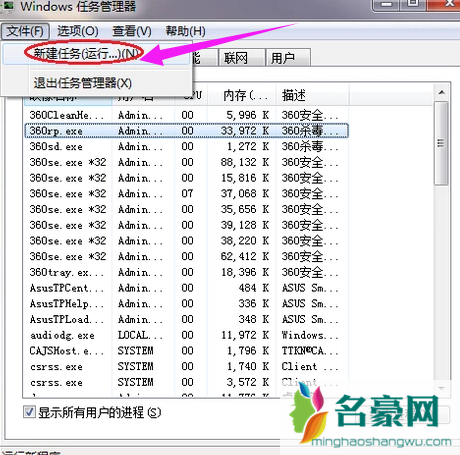Select the 360CleanHe... process row
Image resolution: width=460 pixels, height=455 pixels.
point(187,115)
